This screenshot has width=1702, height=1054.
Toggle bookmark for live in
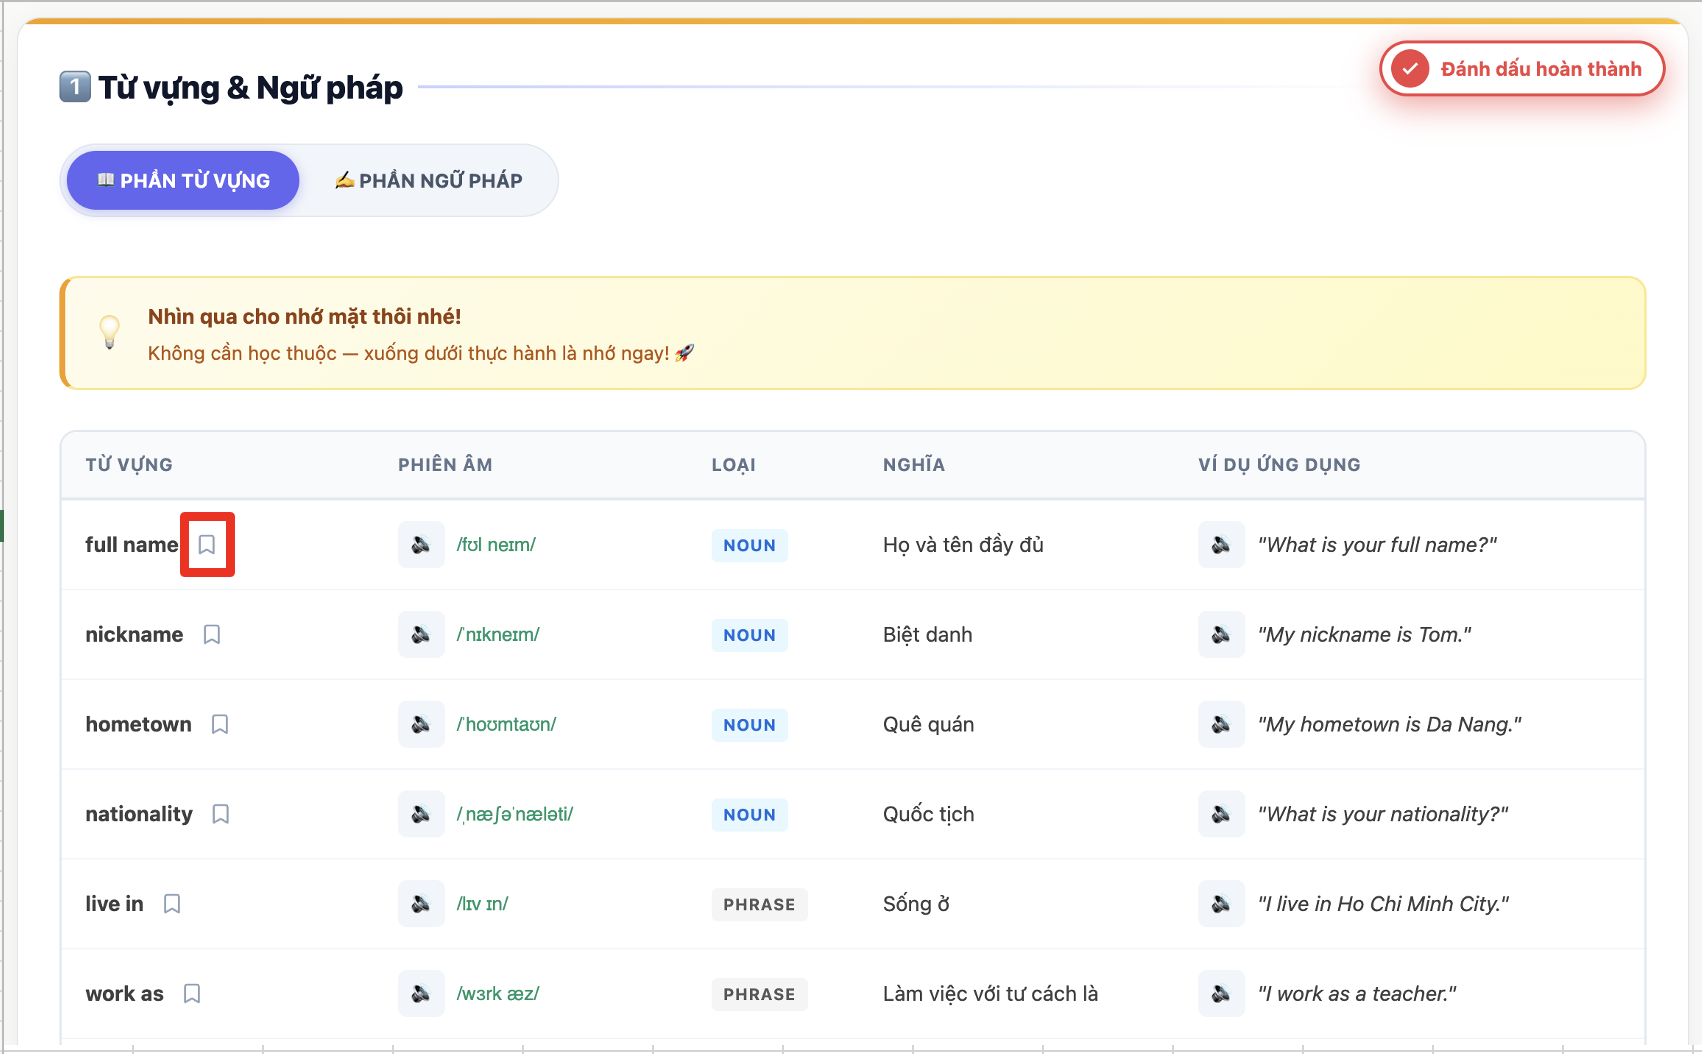pos(172,904)
